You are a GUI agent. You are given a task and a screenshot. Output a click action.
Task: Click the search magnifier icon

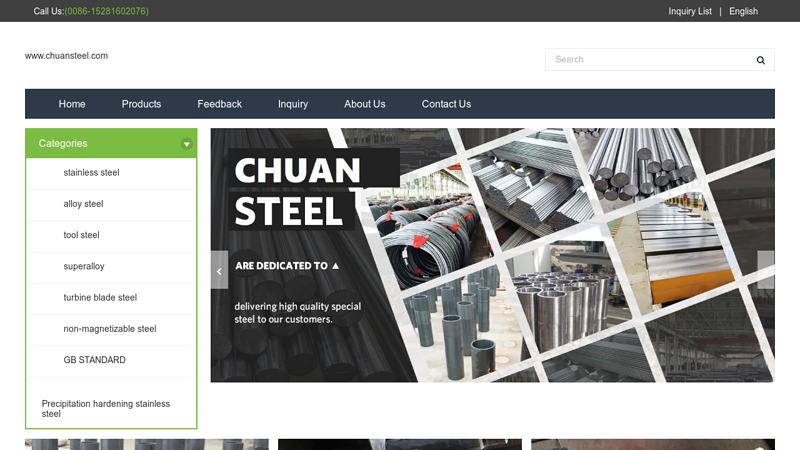(x=760, y=60)
